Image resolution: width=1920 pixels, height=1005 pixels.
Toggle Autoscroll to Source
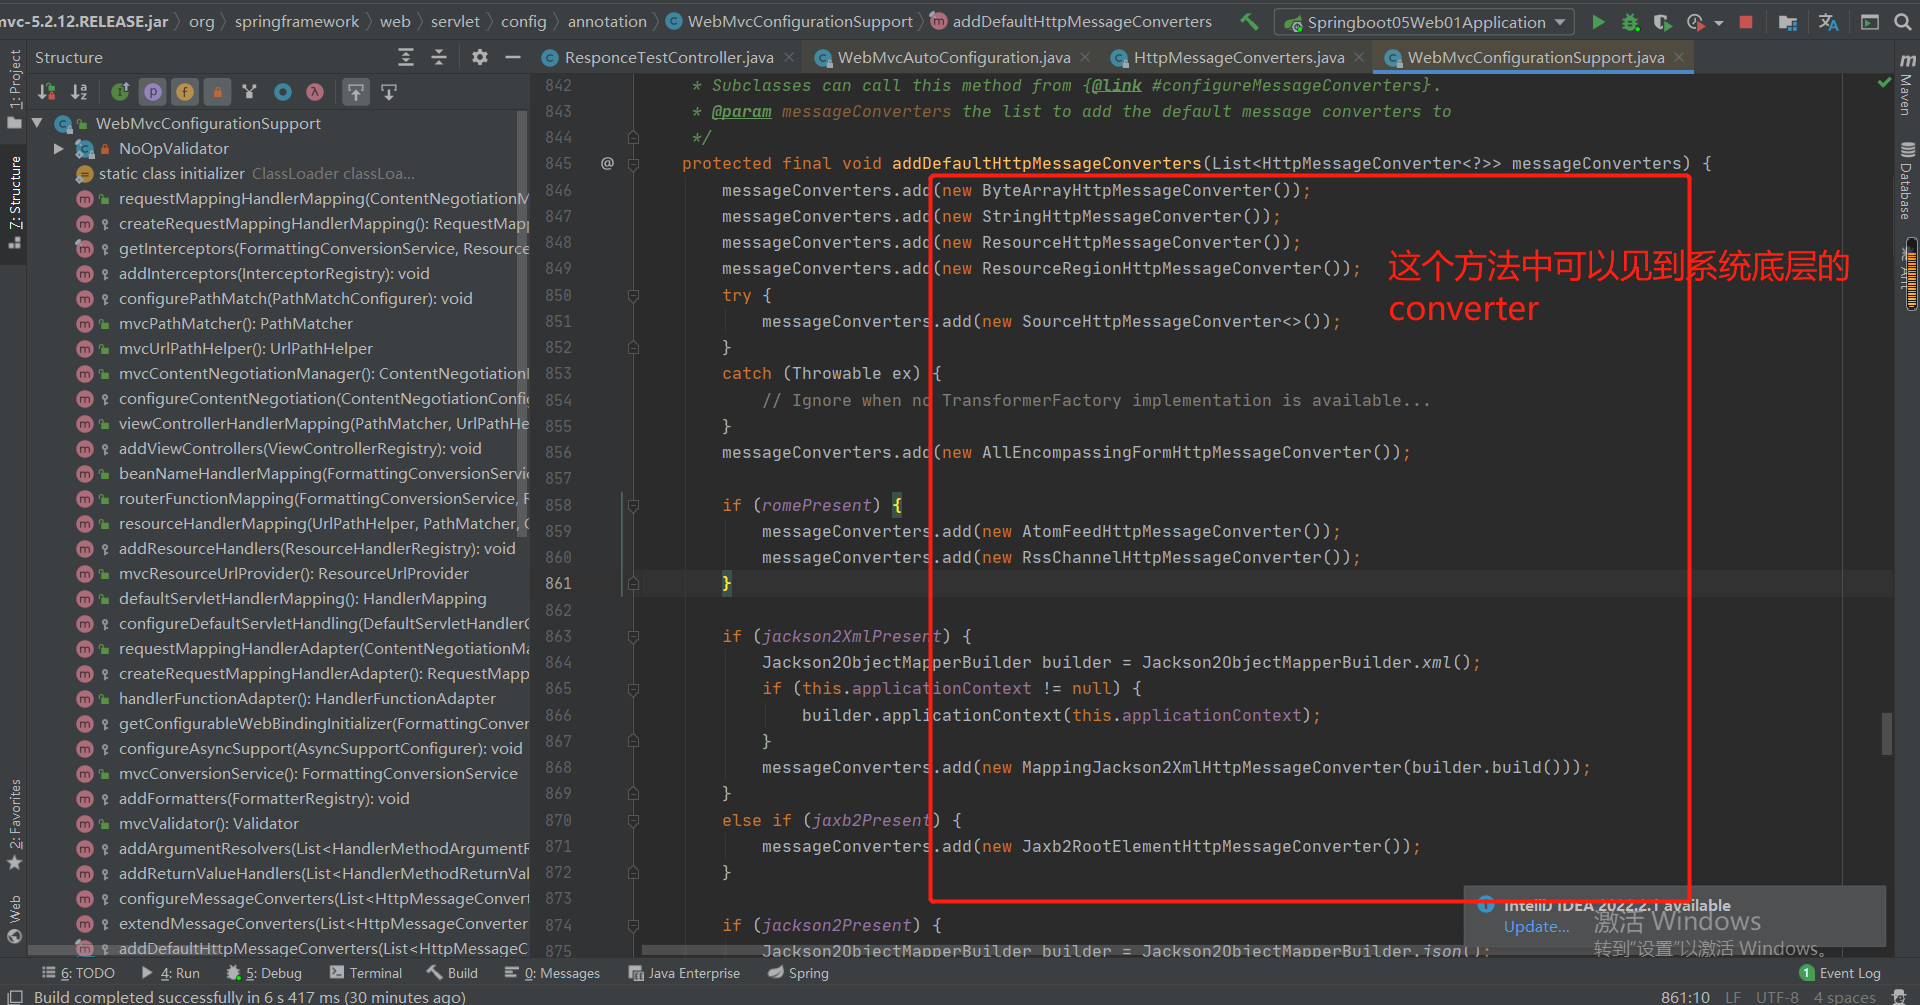pos(356,92)
